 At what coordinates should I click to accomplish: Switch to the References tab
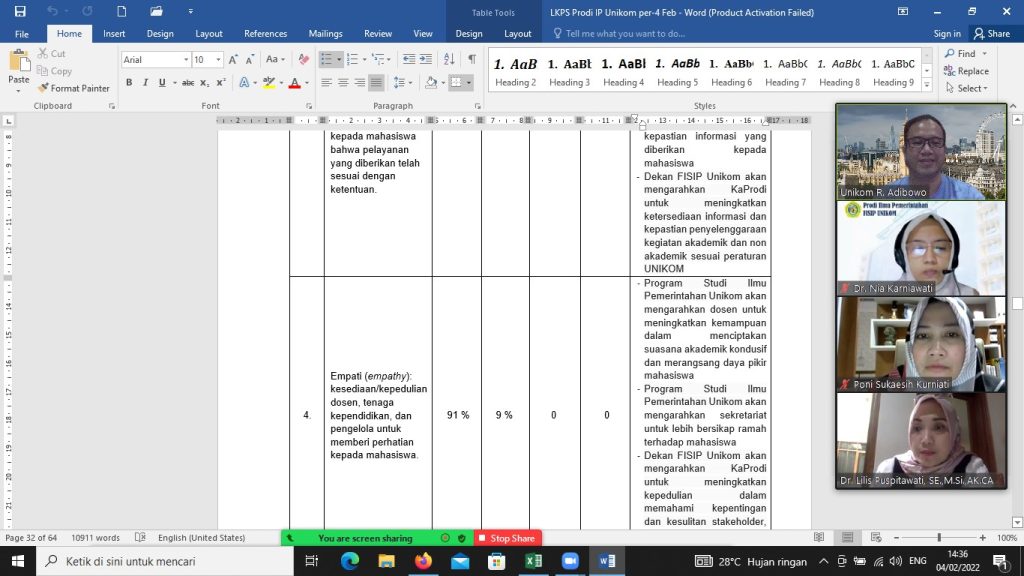[265, 33]
